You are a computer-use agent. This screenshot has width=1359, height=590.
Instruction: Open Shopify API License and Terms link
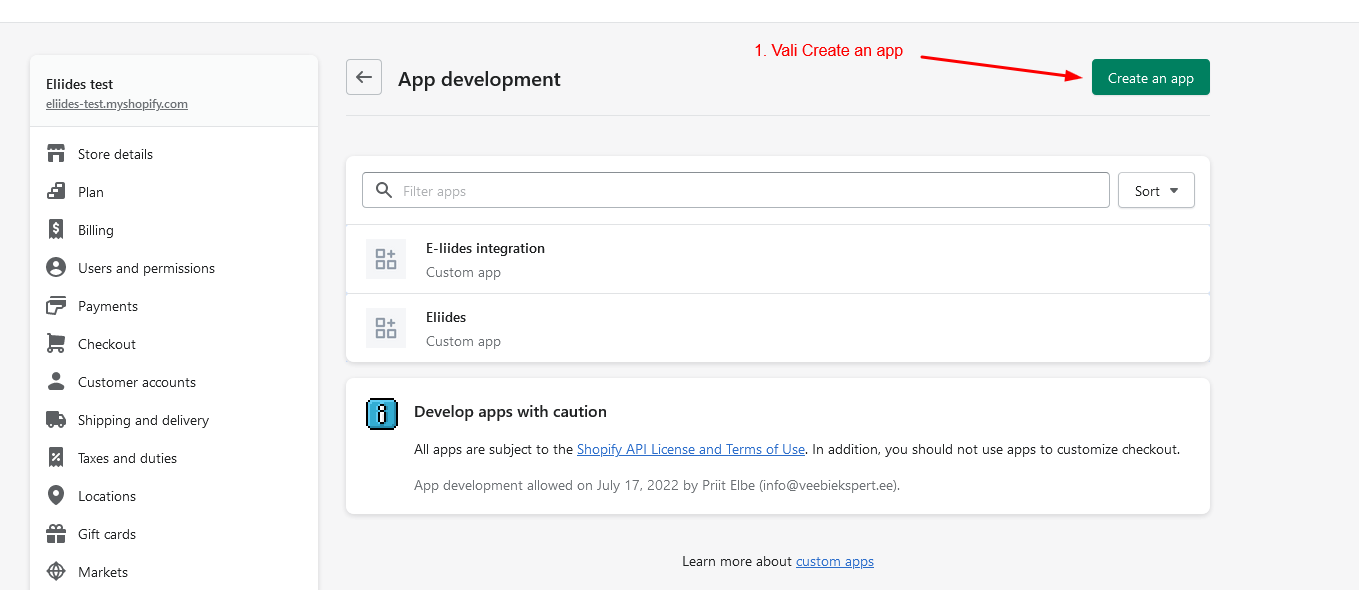point(690,450)
